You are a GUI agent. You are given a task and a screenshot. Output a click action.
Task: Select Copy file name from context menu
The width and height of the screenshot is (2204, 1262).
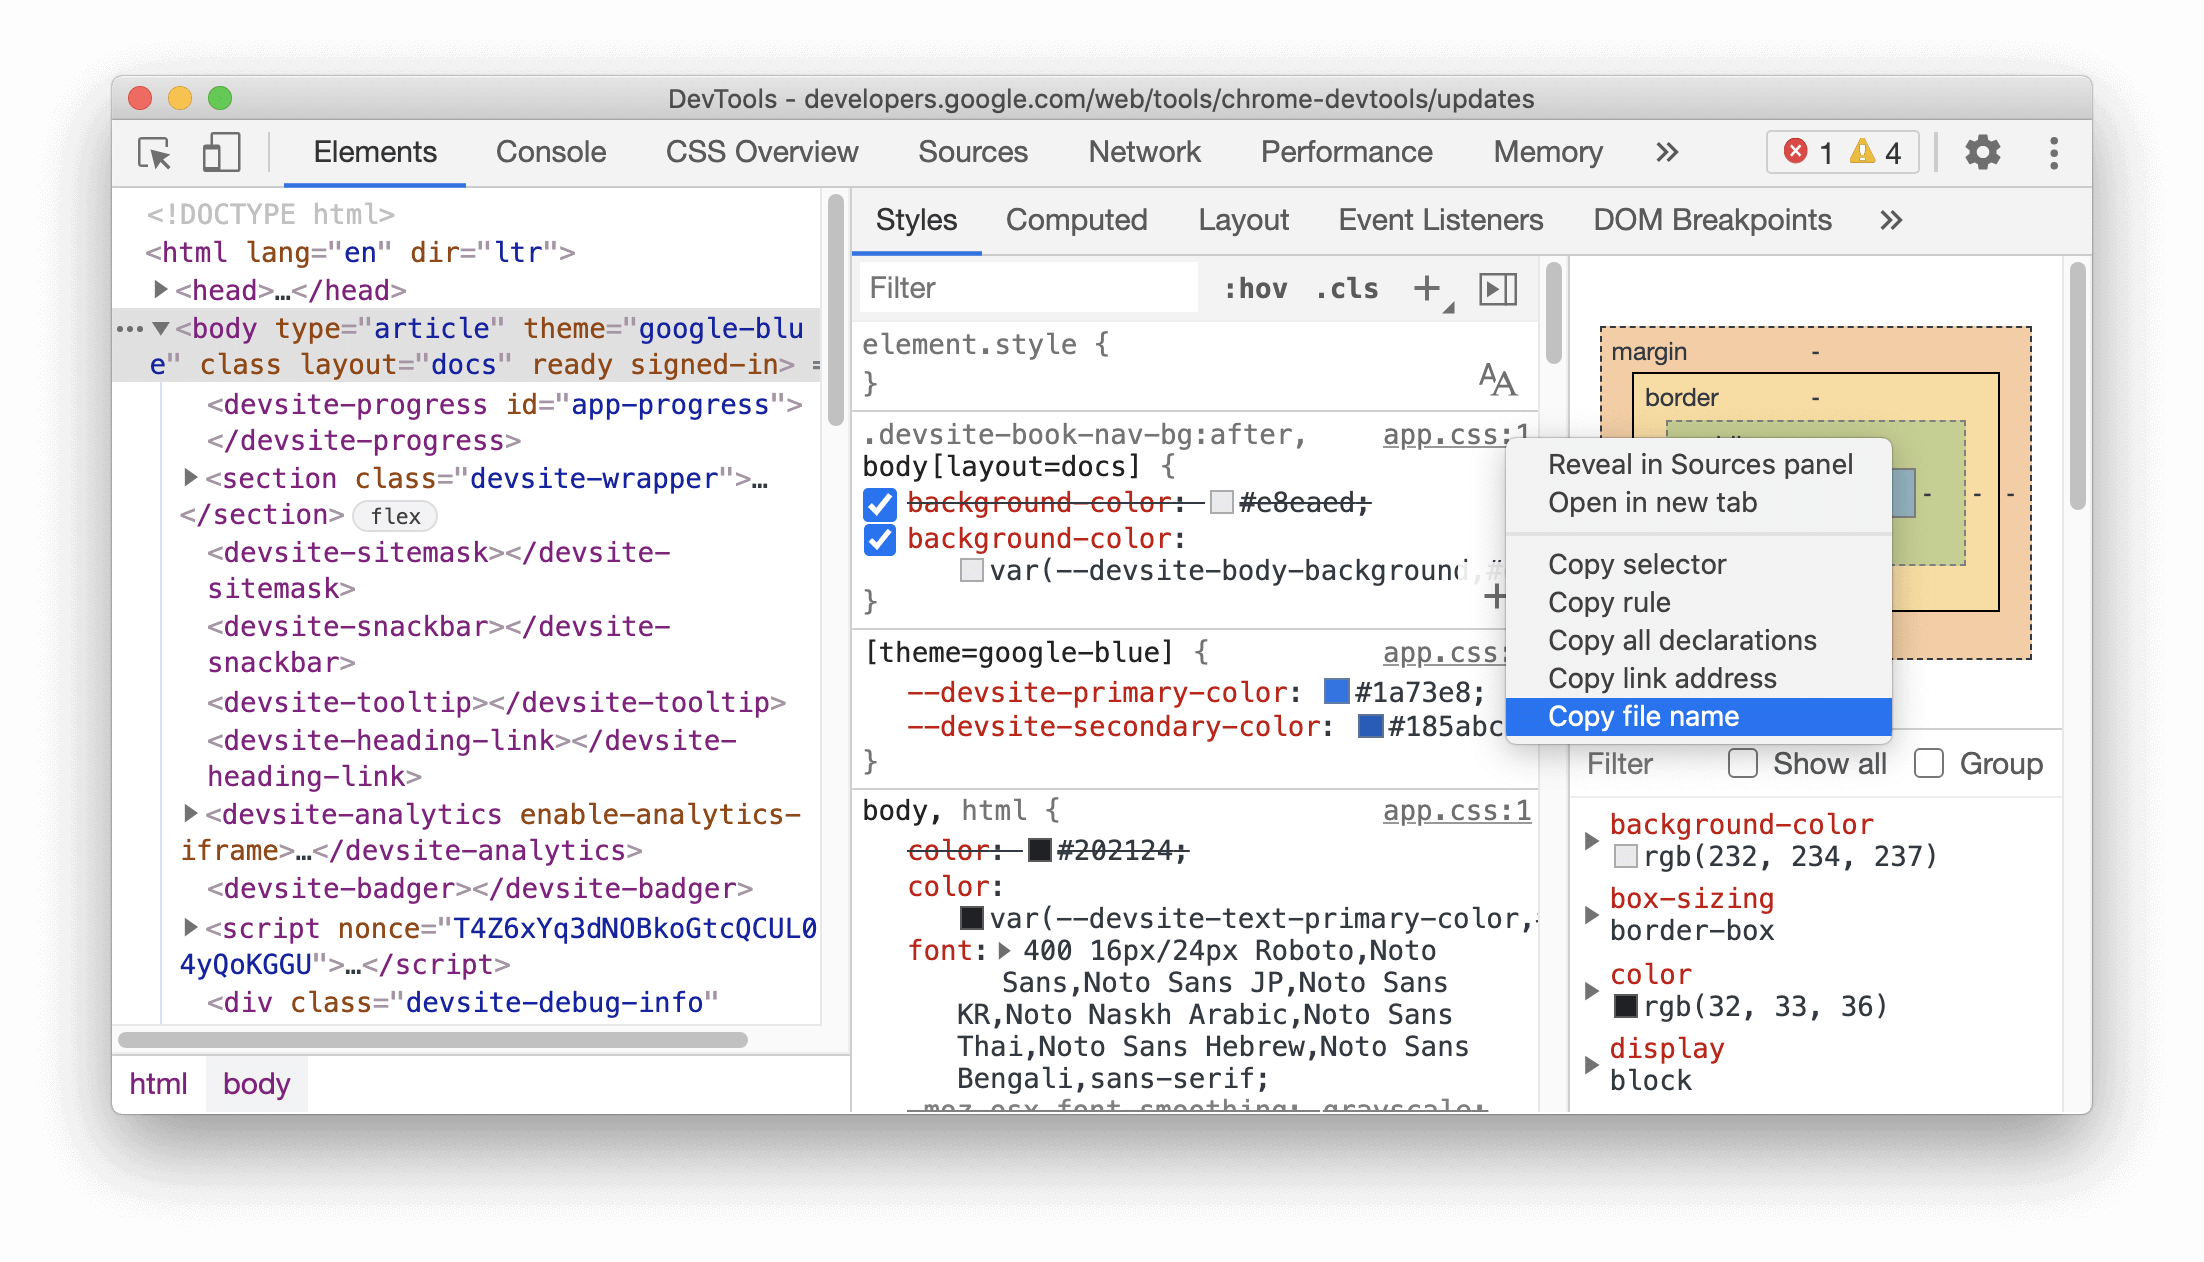pos(1642,716)
